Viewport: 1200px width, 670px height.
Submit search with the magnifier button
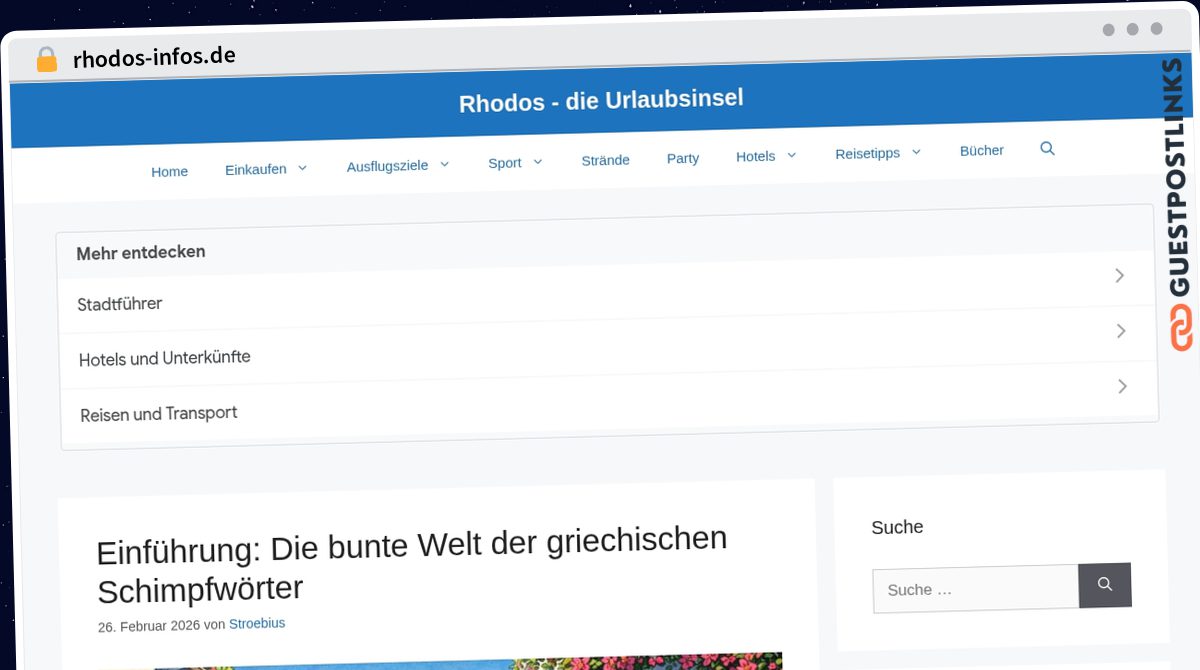(x=1105, y=585)
